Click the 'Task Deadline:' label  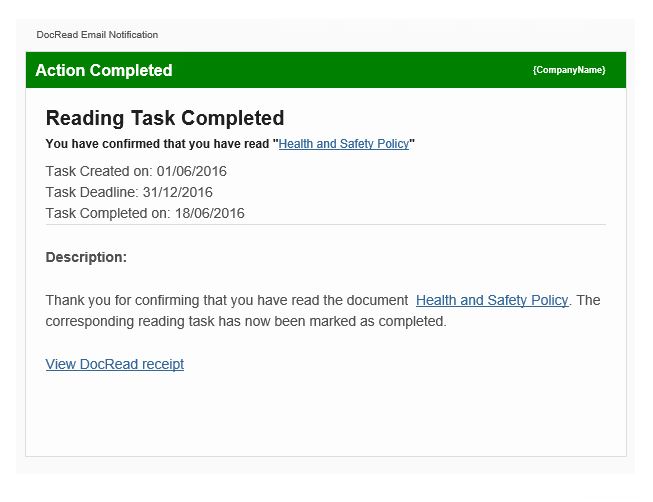pyautogui.click(x=92, y=192)
